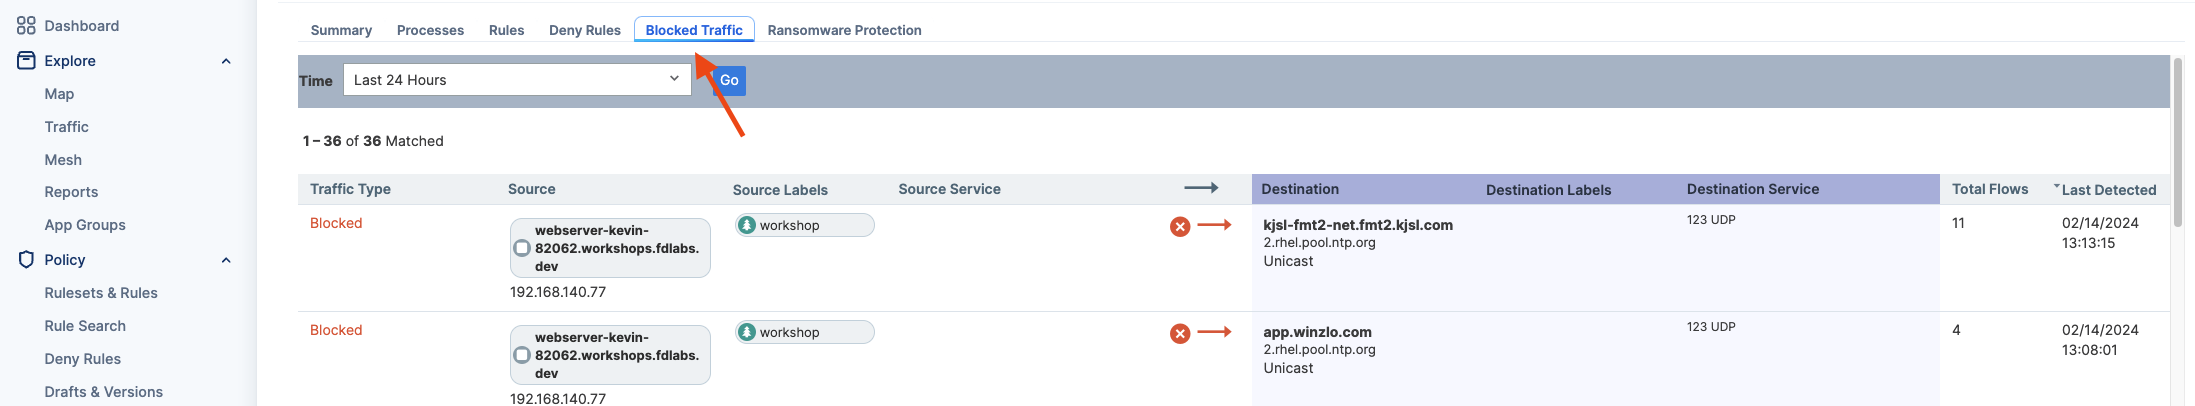Select the Blocked Traffic tab
The width and height of the screenshot is (2195, 406).
pyautogui.click(x=694, y=30)
